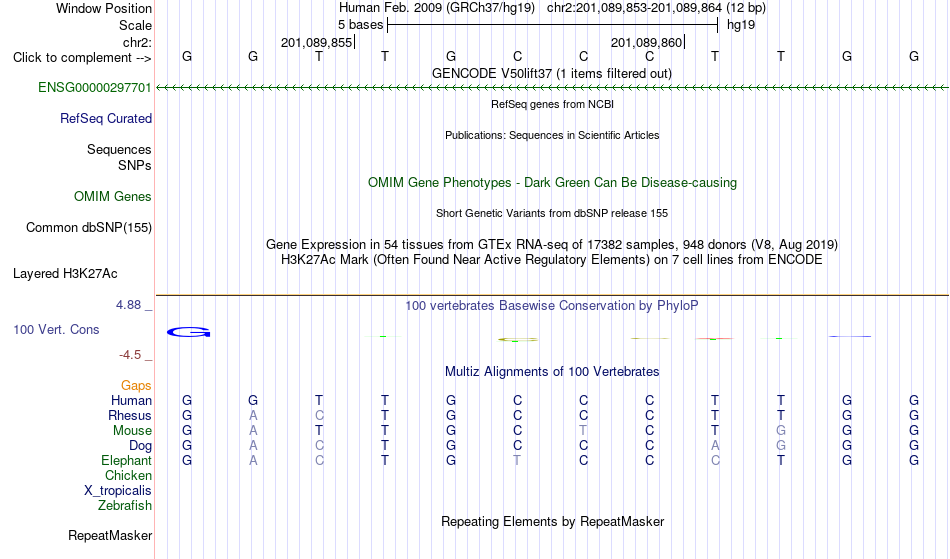Click the 201,089,860 coordinate marker

[x=646, y=42]
